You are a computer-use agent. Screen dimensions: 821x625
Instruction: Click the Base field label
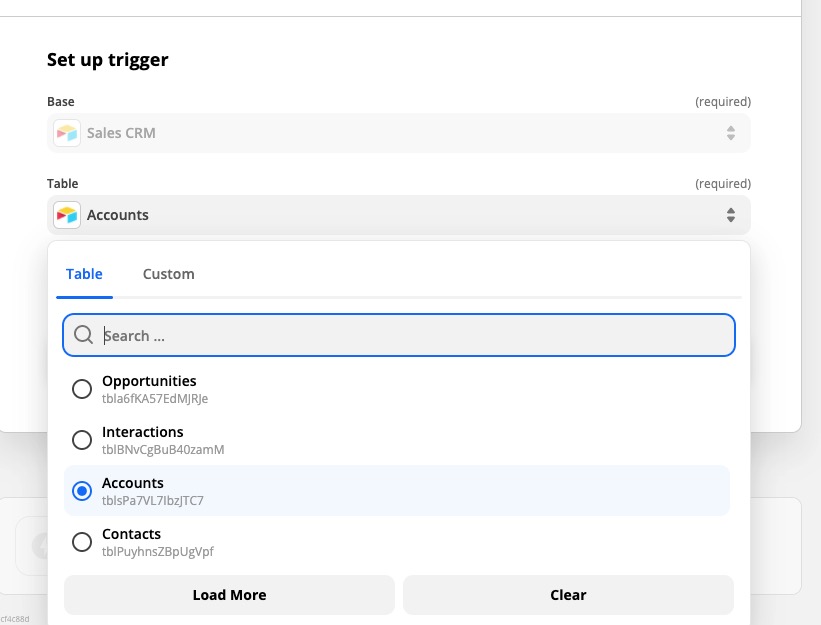(x=61, y=102)
